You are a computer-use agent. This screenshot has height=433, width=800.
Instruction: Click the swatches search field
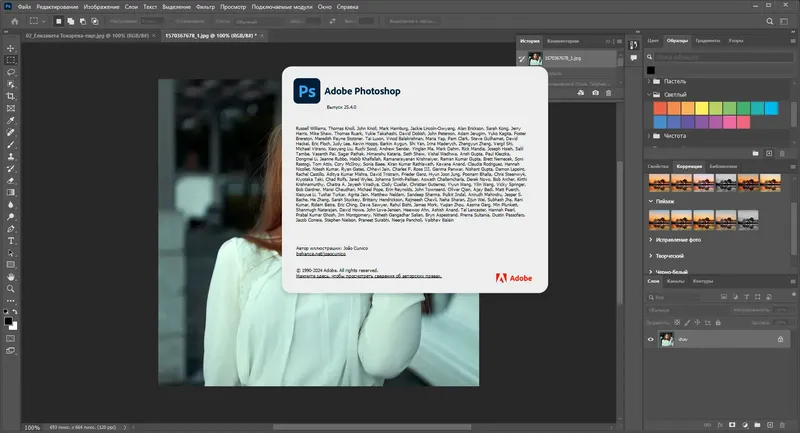[x=723, y=57]
